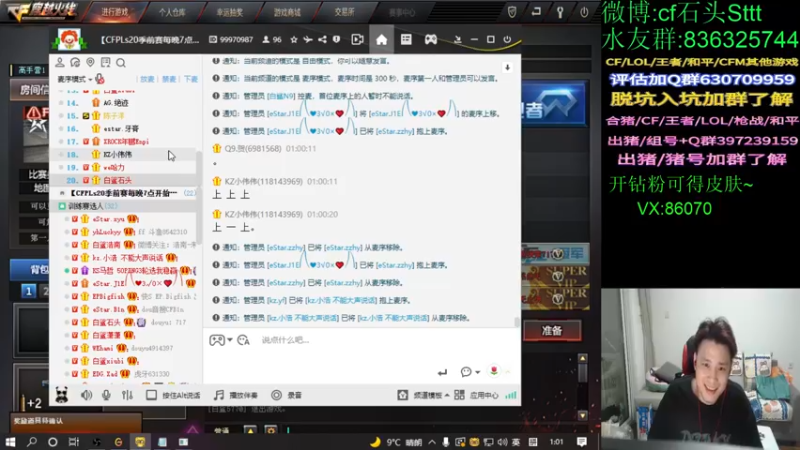The image size is (800, 450).
Task: Click the location pin icon above user list
Action: tap(90, 62)
